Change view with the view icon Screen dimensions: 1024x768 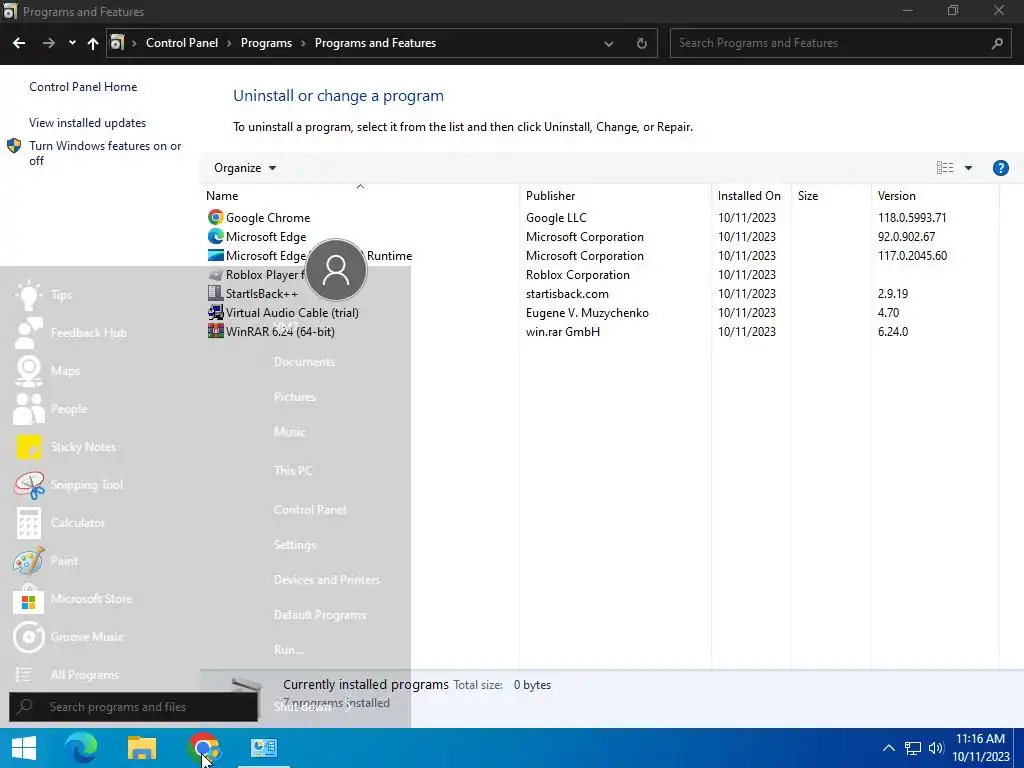click(945, 168)
